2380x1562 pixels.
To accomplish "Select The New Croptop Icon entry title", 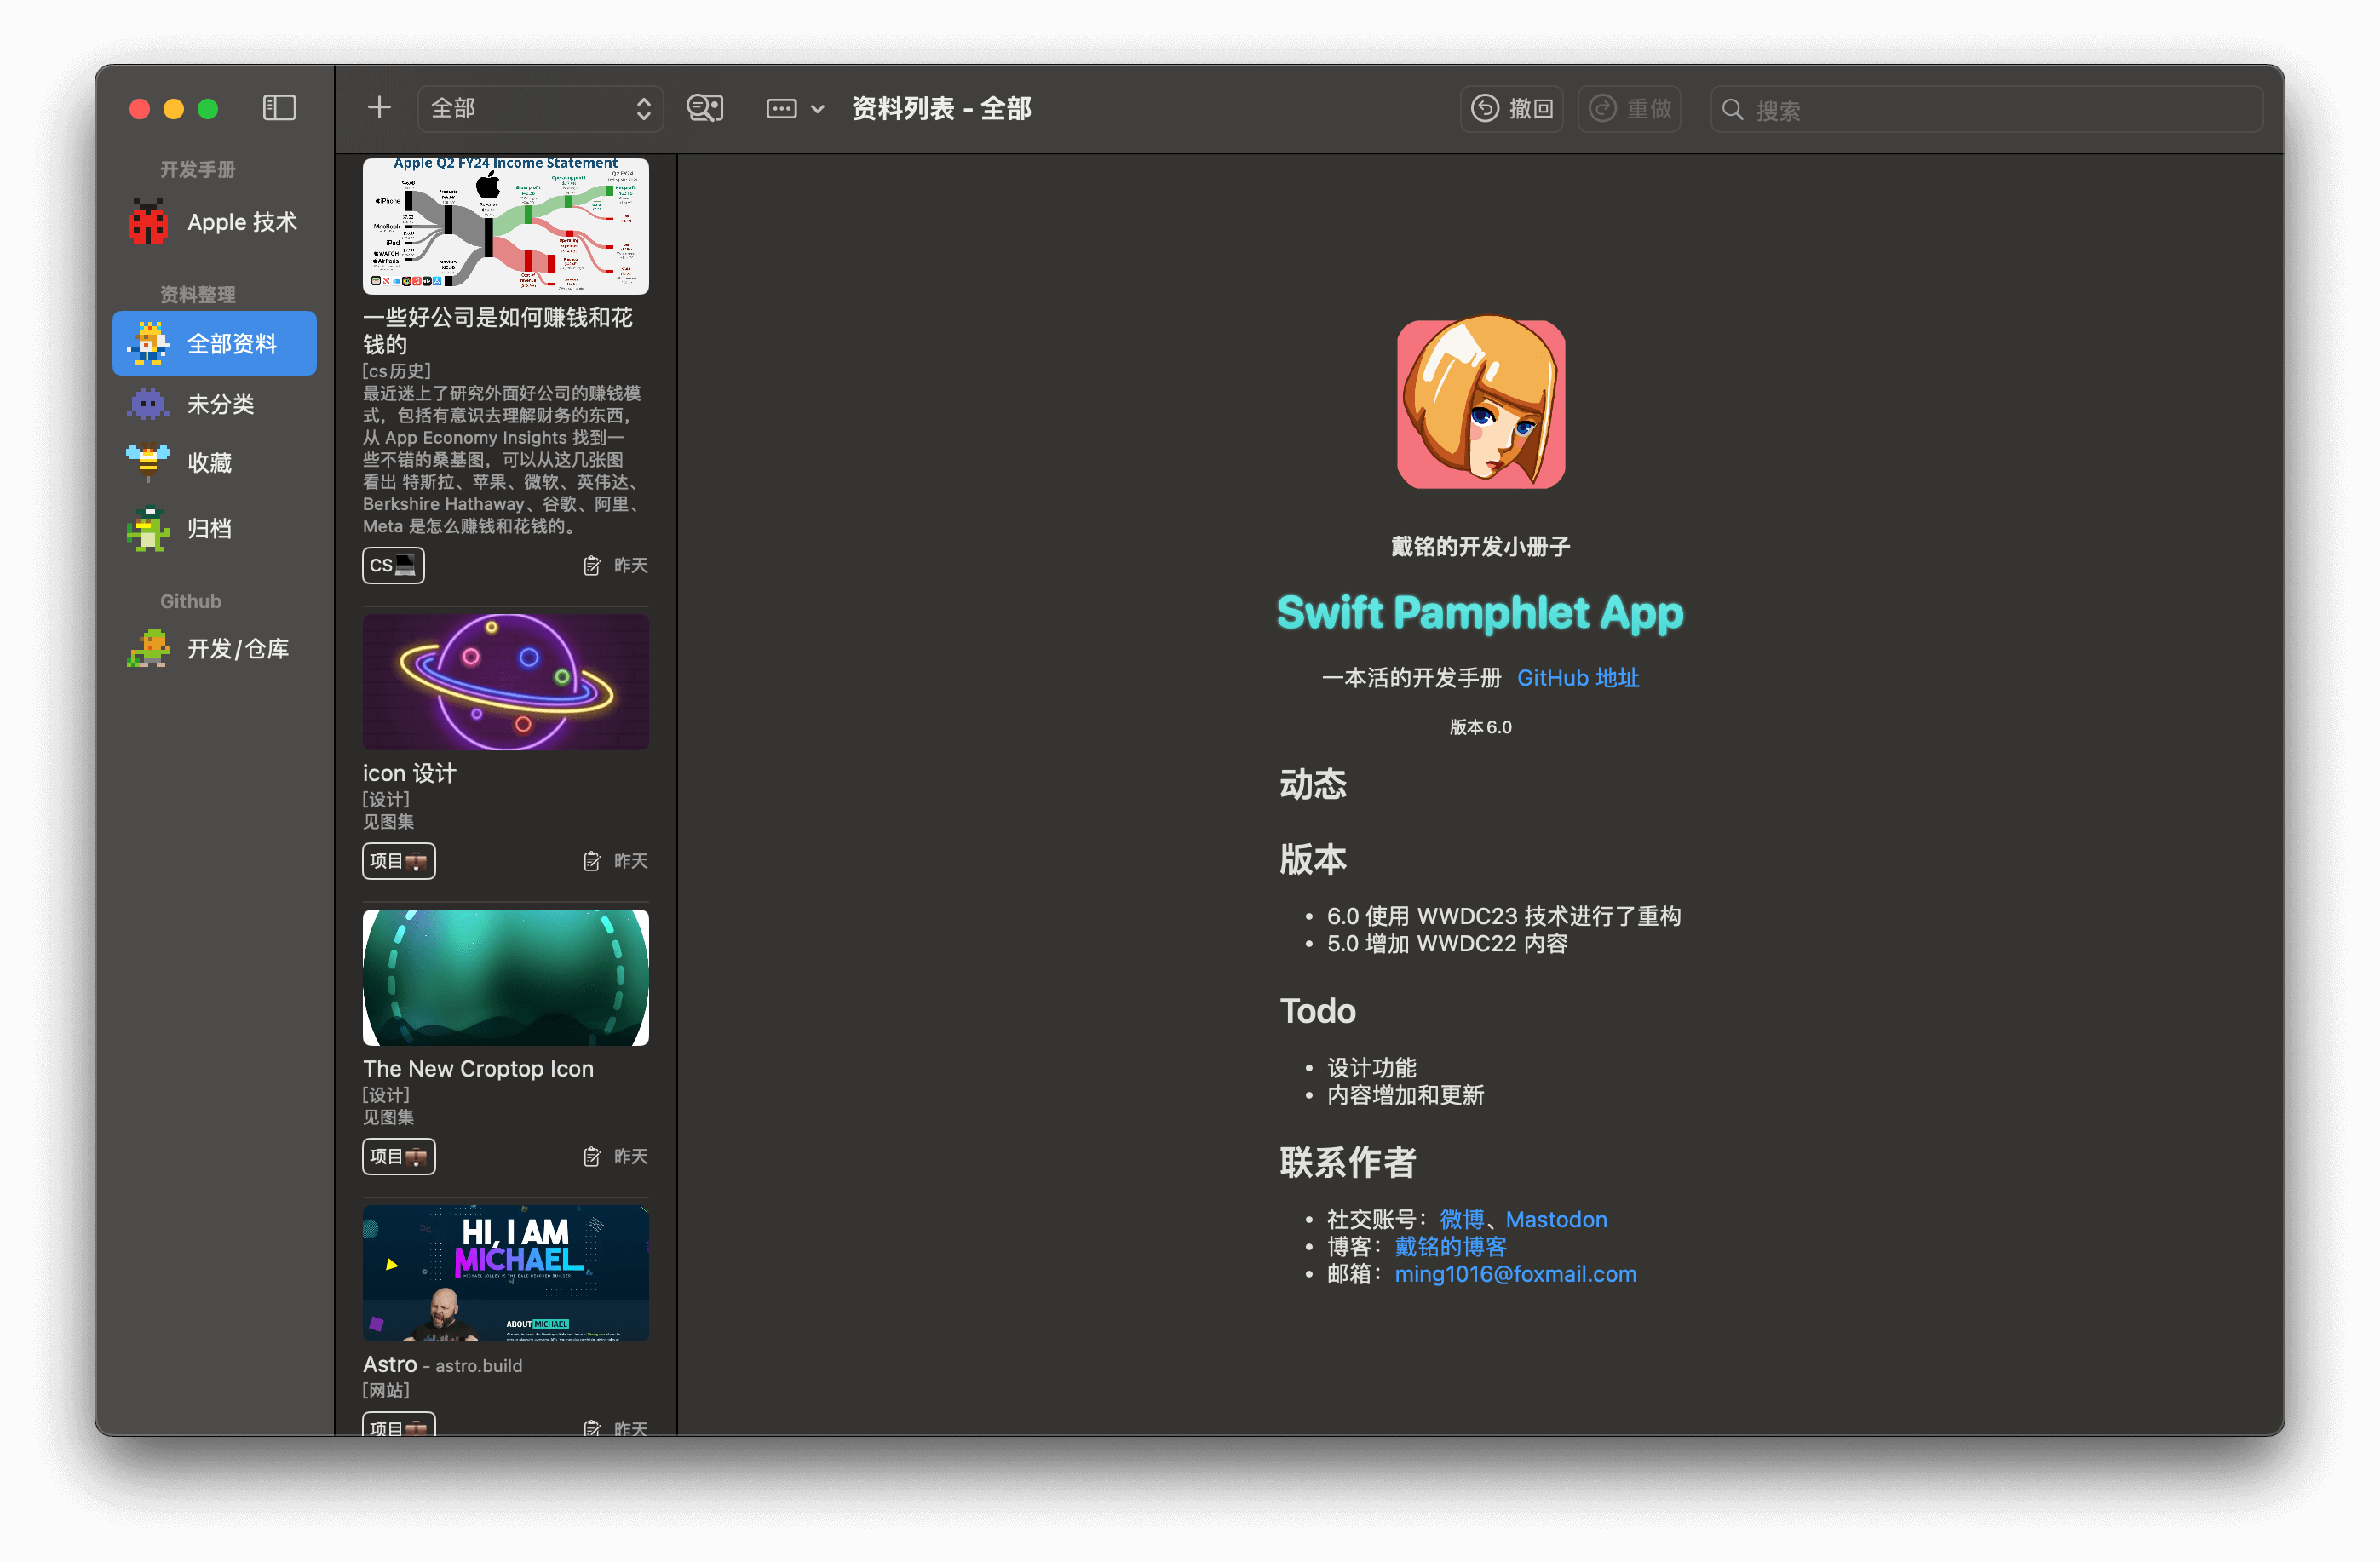I will point(478,1068).
